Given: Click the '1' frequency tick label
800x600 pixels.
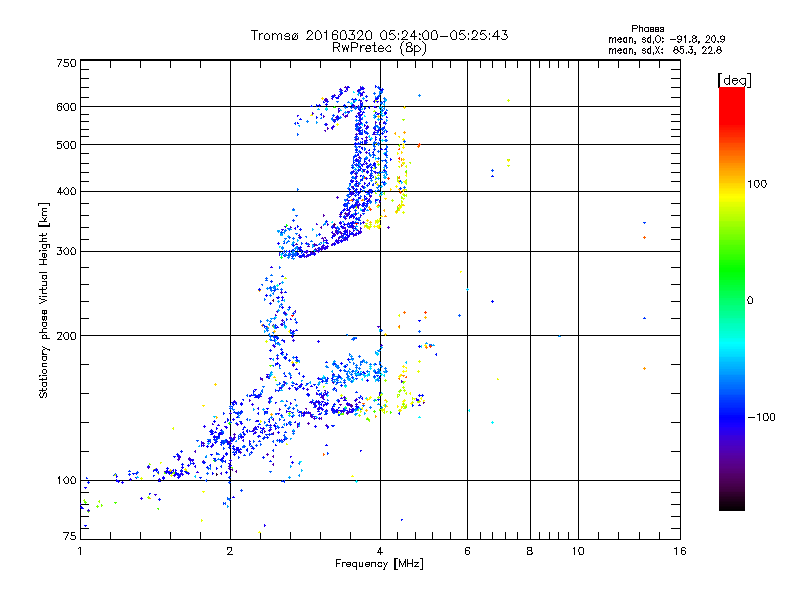Looking at the screenshot, I should 80,551.
